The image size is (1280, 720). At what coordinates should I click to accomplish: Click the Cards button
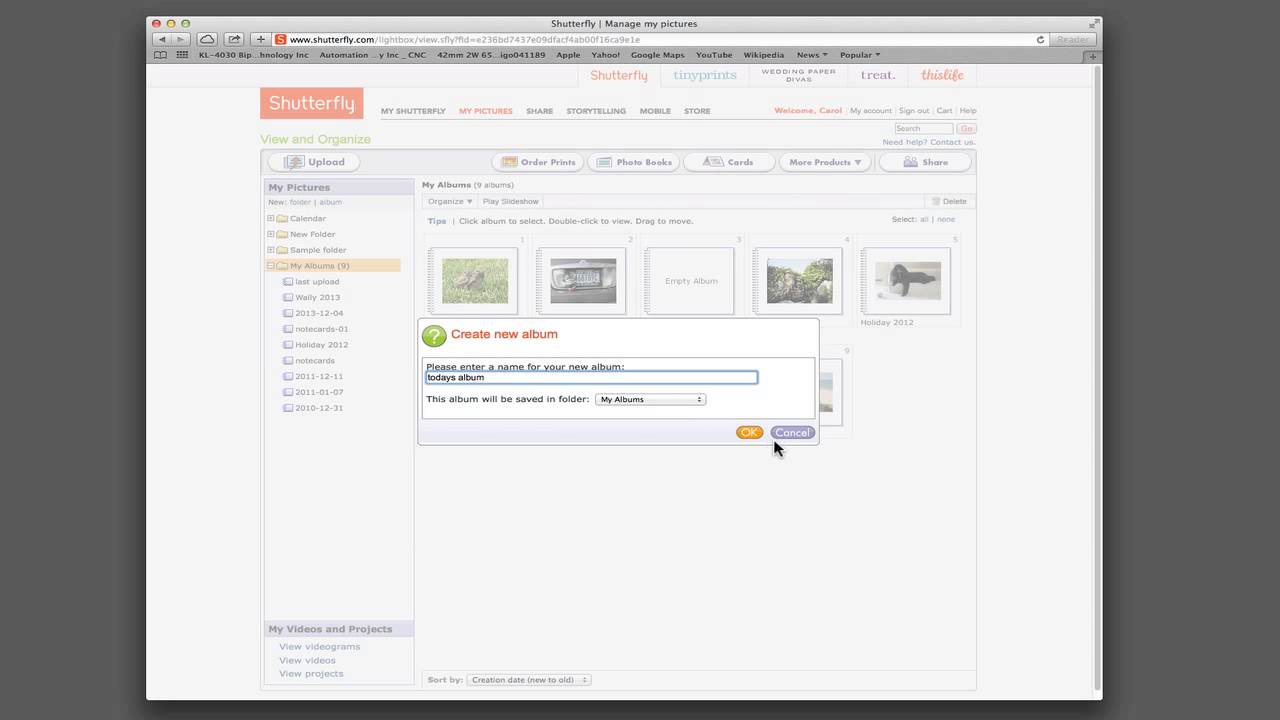(x=729, y=162)
